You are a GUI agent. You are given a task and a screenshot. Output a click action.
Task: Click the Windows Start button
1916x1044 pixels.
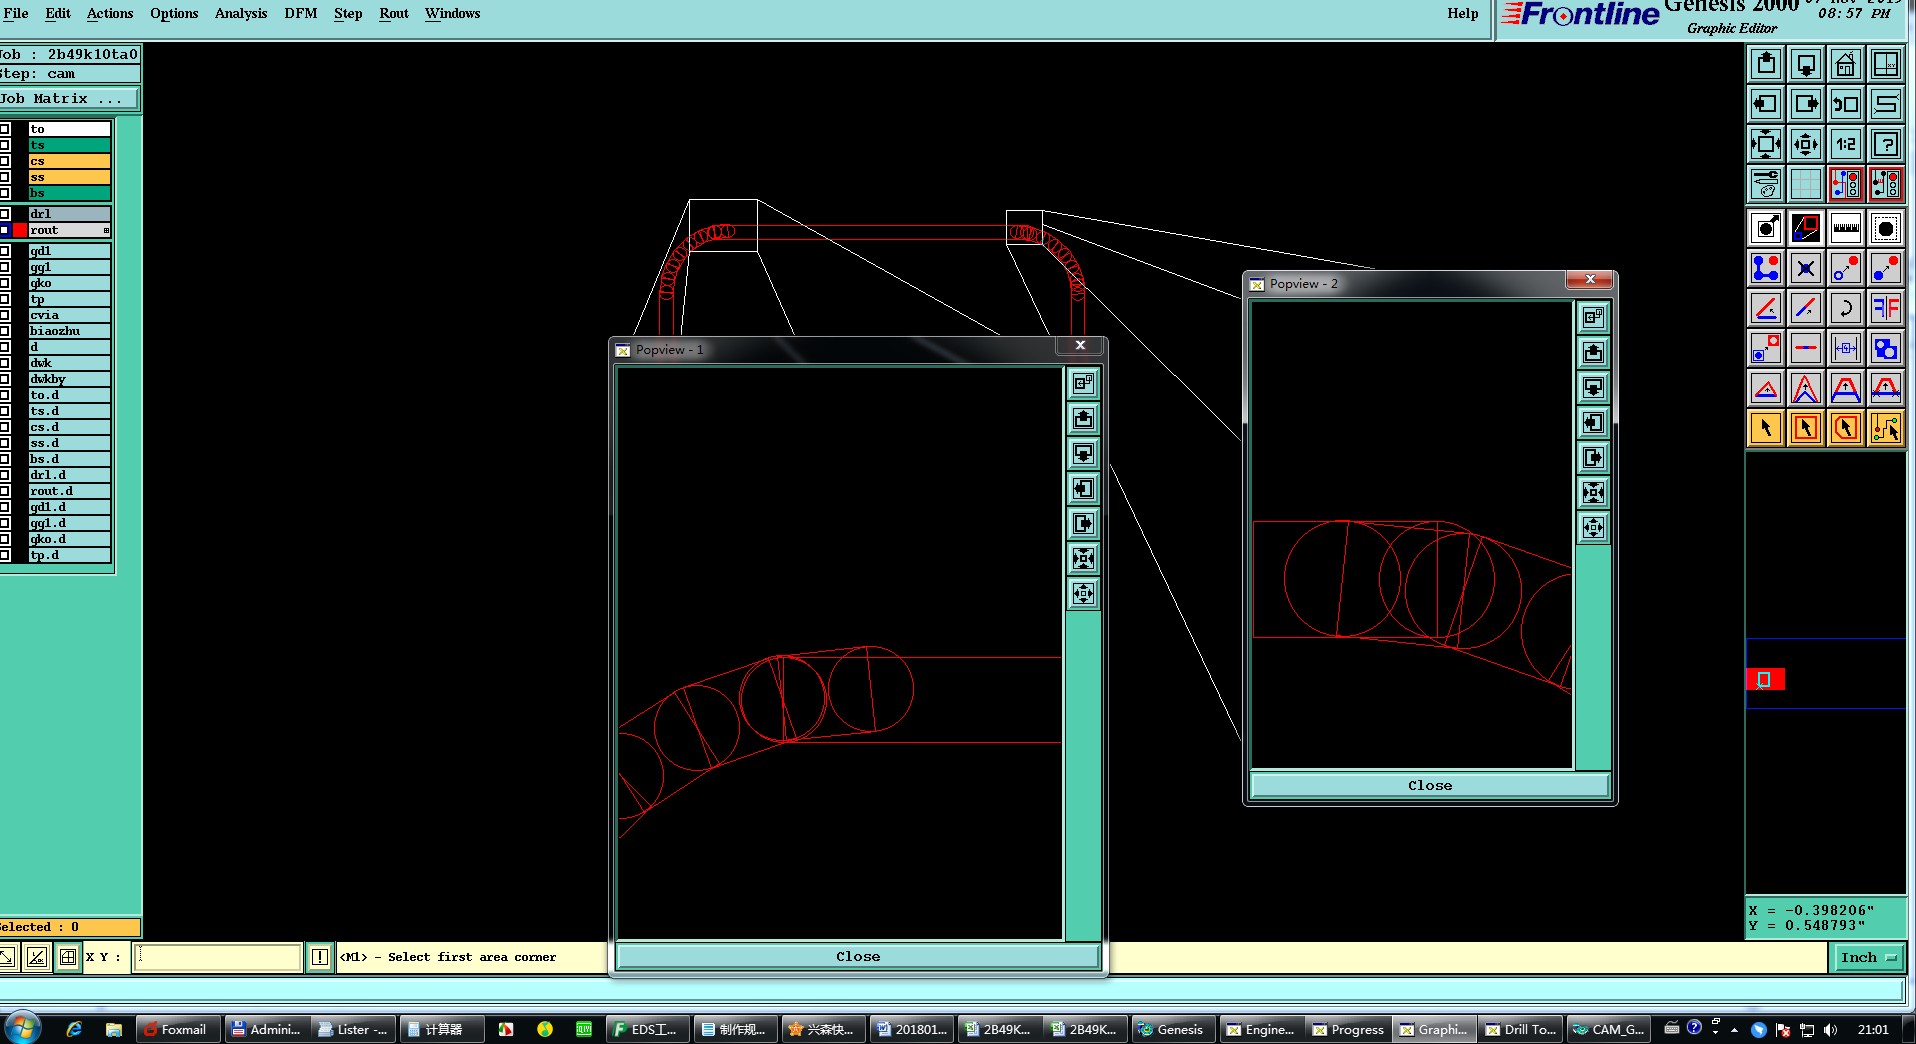(x=23, y=1028)
